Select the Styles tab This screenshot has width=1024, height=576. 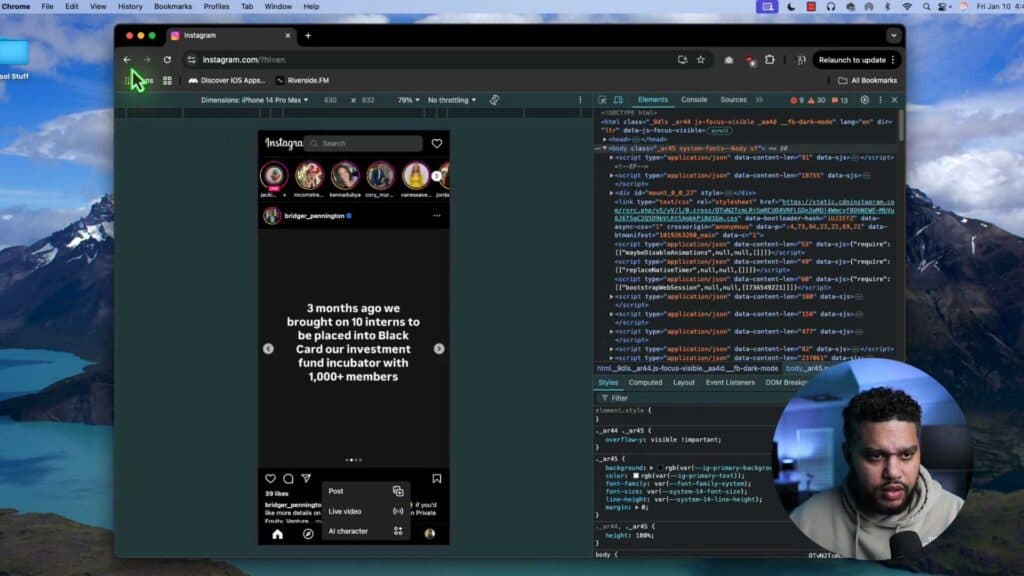(608, 383)
